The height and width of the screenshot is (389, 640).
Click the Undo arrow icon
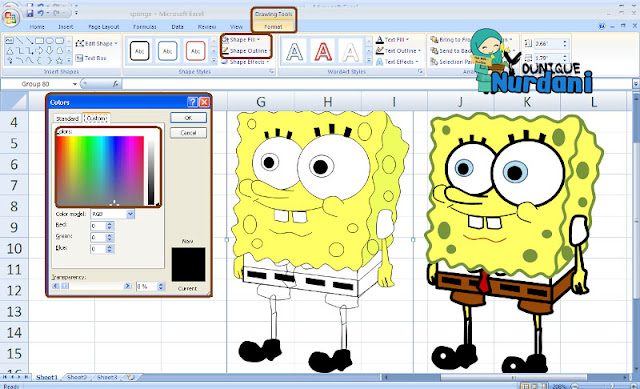click(x=40, y=13)
